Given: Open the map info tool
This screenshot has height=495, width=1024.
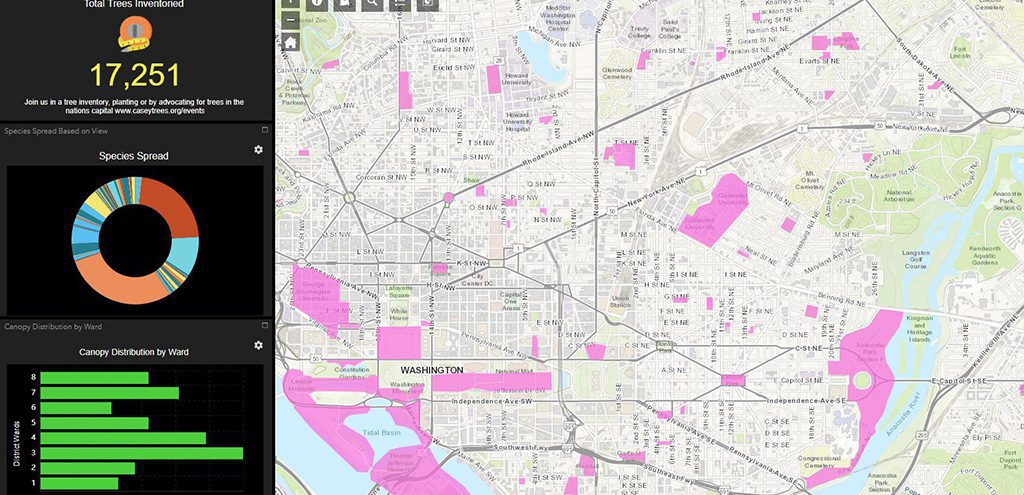Looking at the screenshot, I should (317, 3).
